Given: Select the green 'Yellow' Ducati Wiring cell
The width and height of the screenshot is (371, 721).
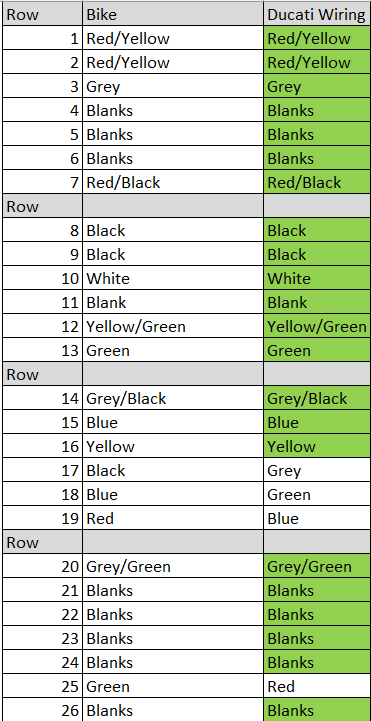Looking at the screenshot, I should coord(317,446).
